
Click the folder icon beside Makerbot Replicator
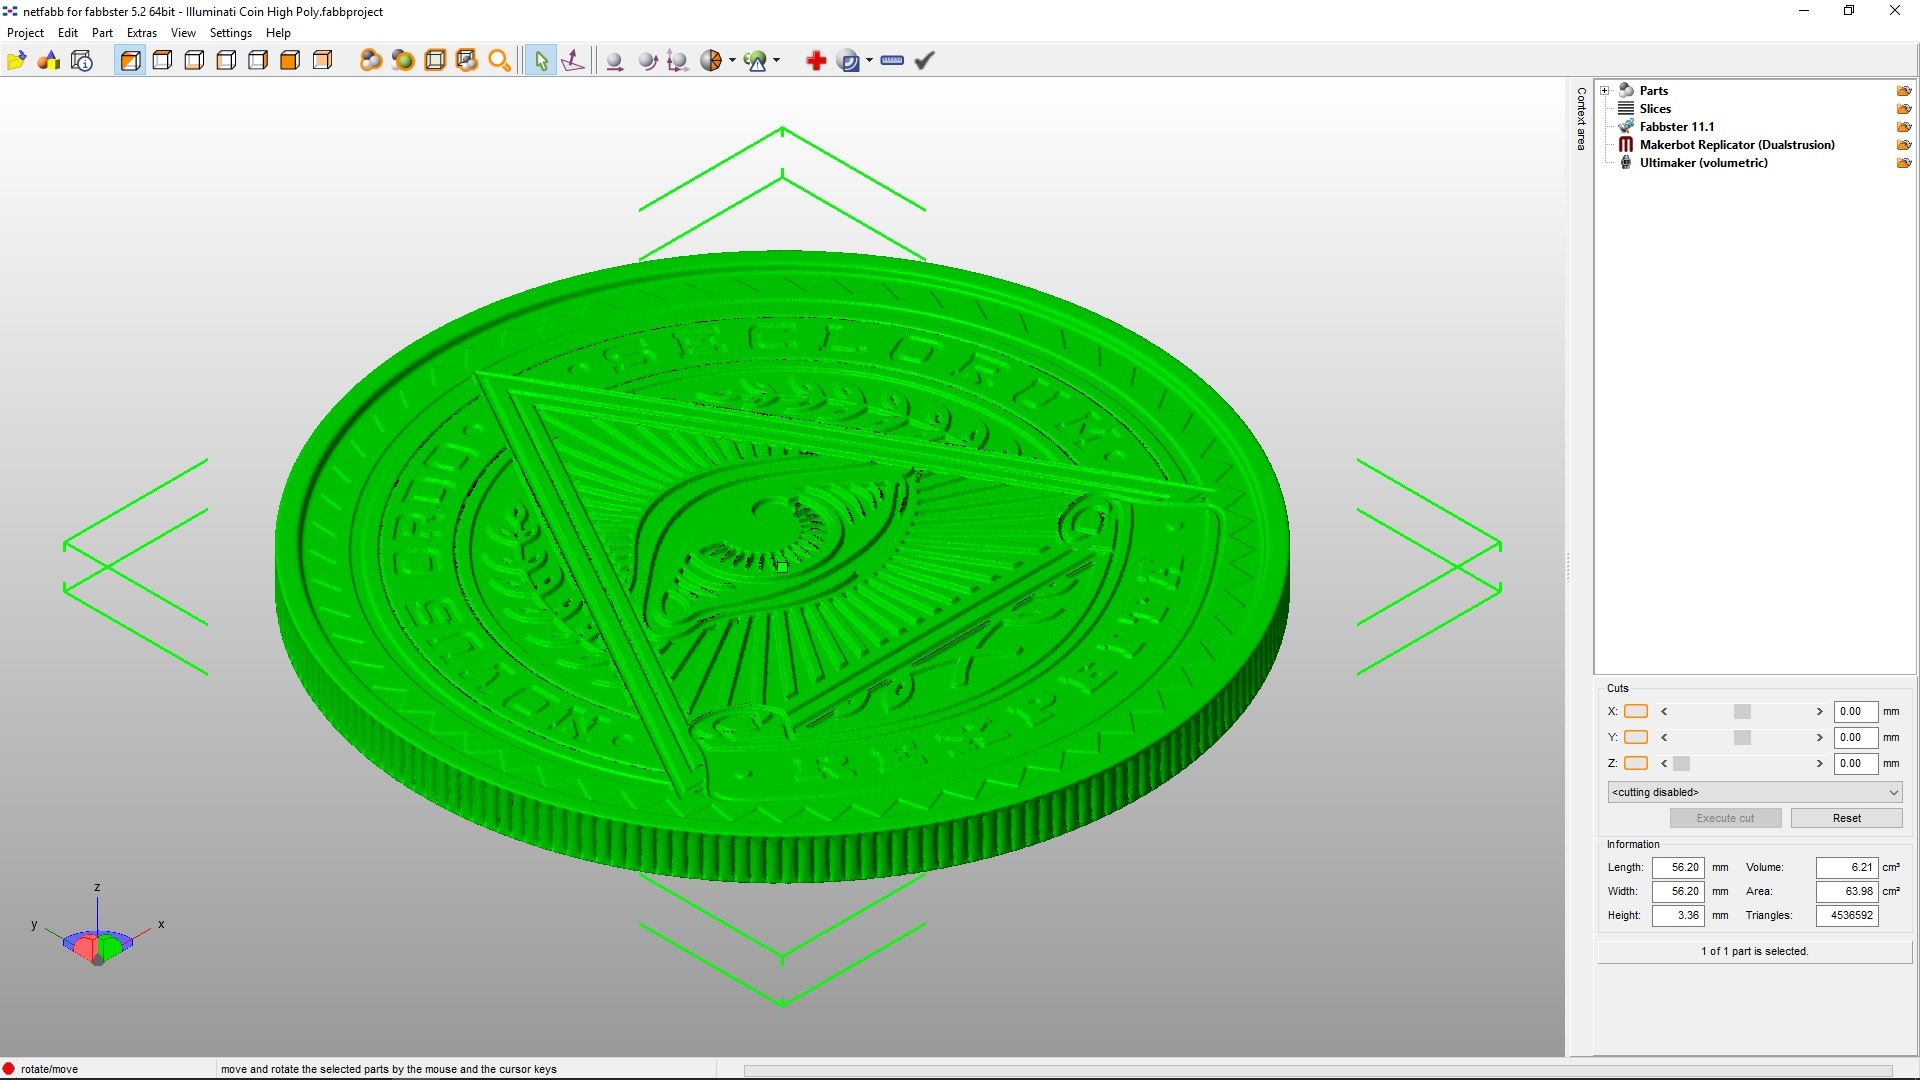click(x=1904, y=145)
